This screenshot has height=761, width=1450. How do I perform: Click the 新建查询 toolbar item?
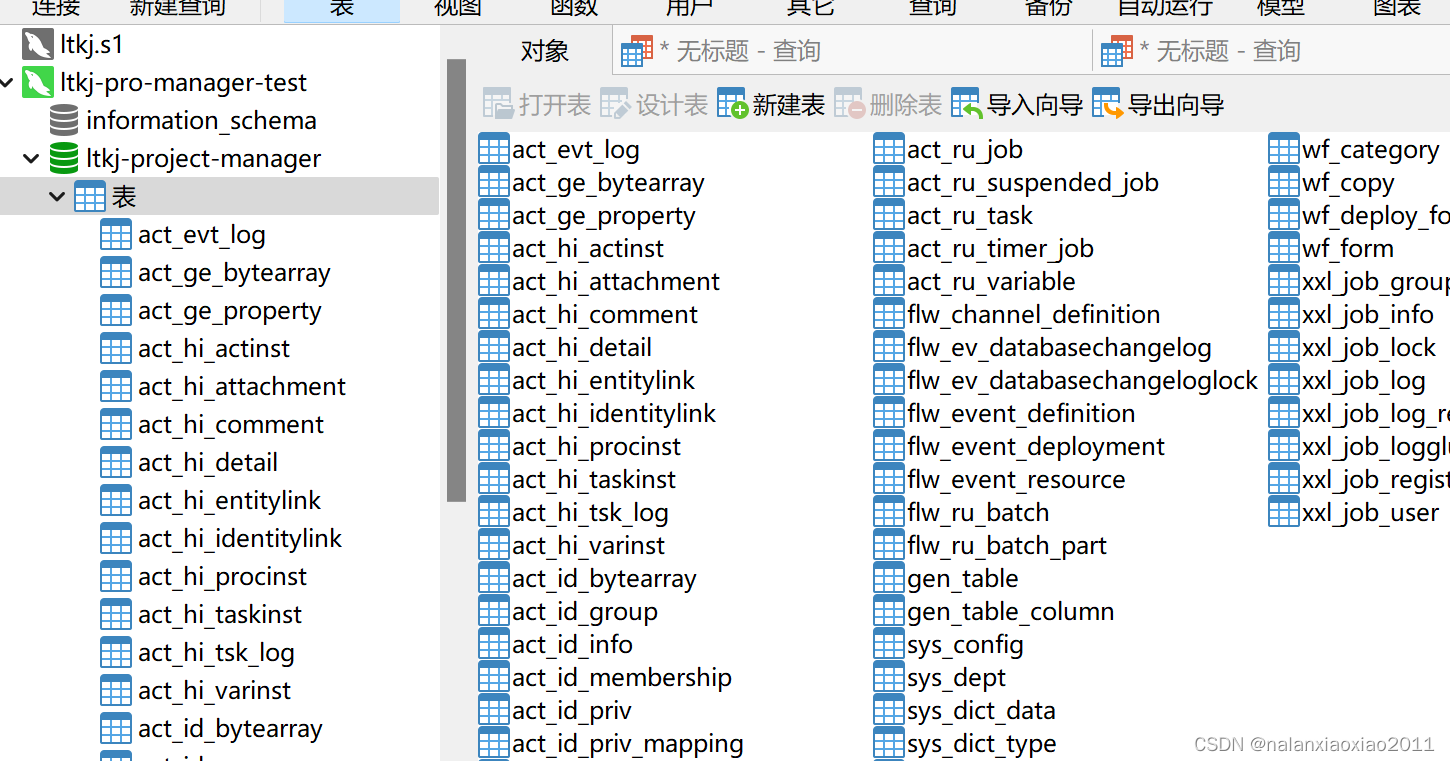click(178, 8)
